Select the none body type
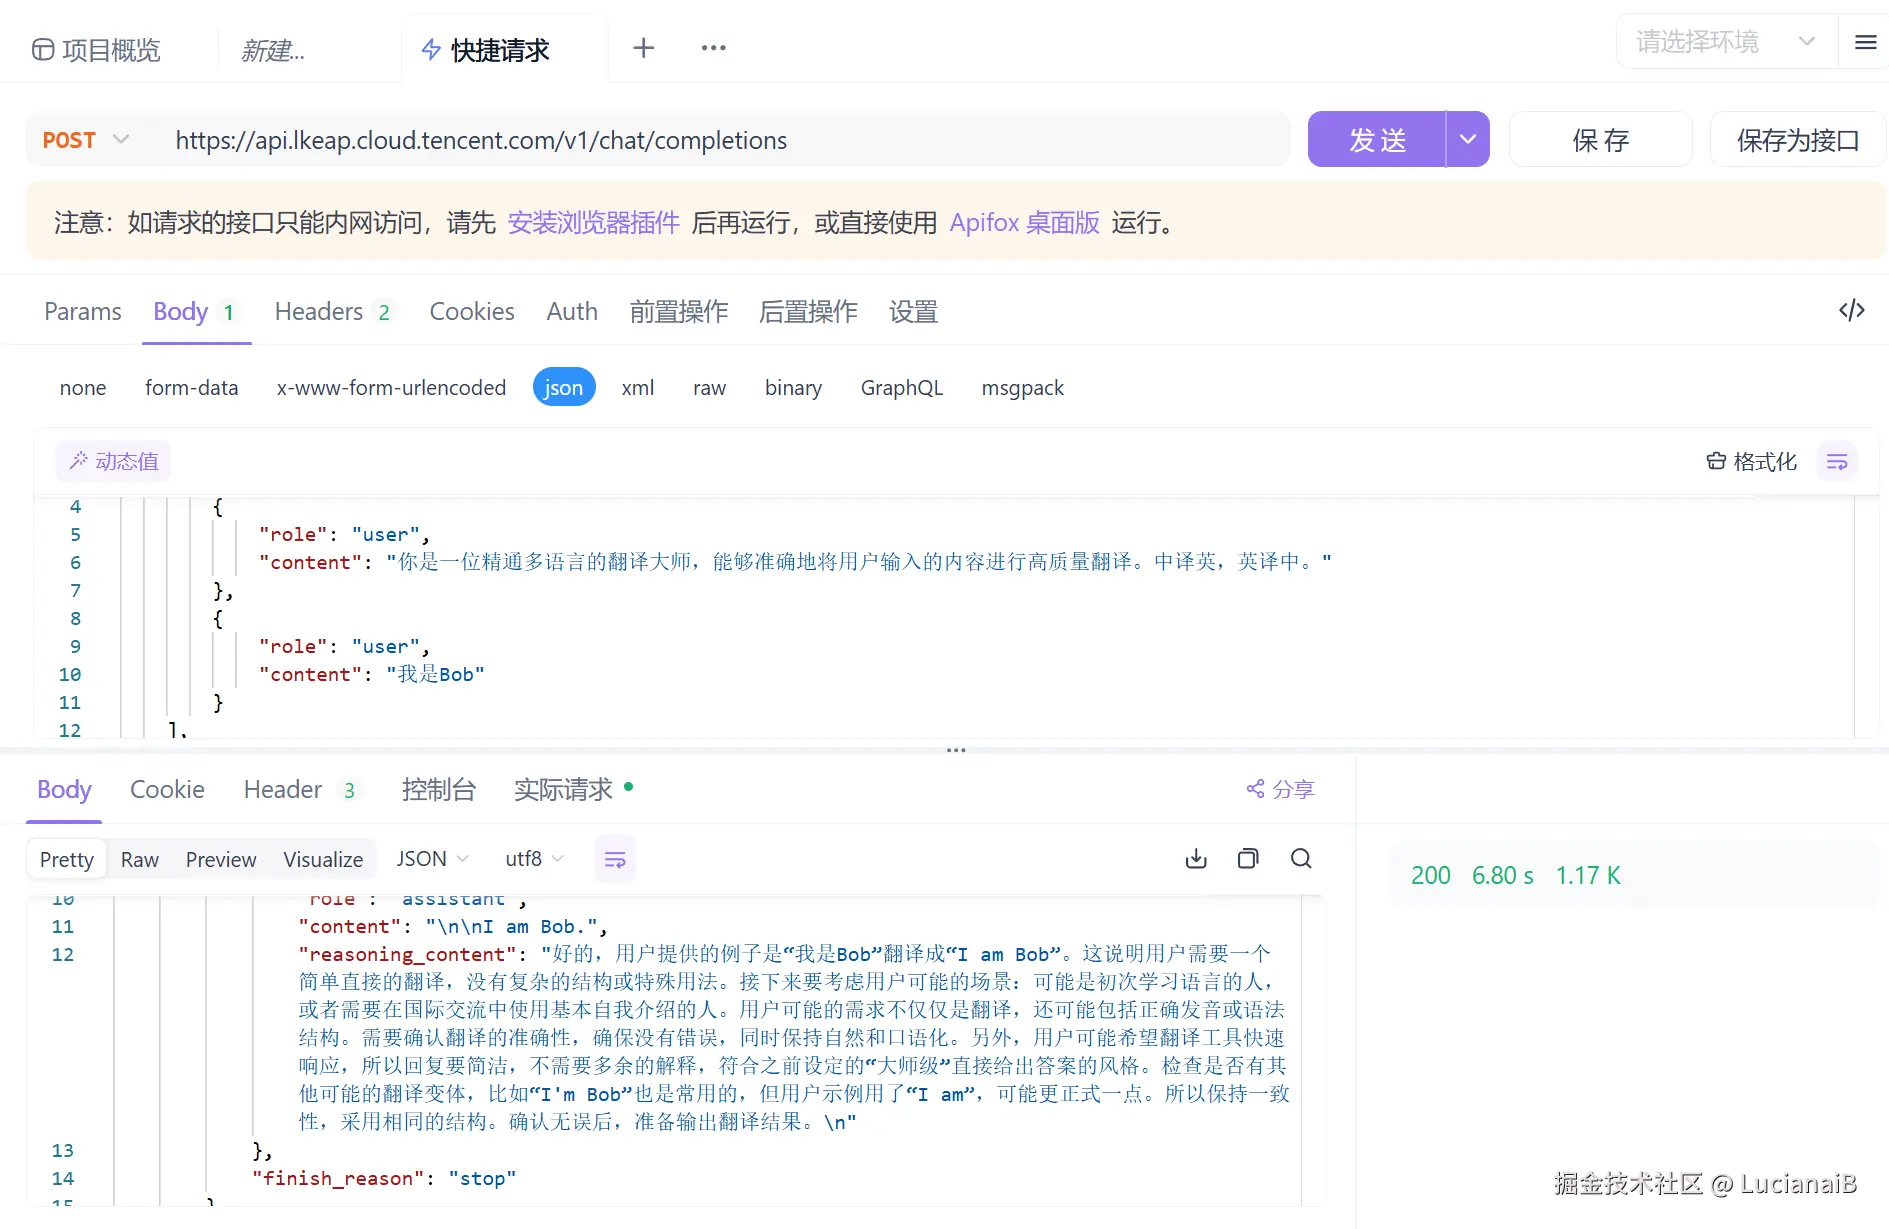Screen dimensions: 1889x1229 click(83, 388)
